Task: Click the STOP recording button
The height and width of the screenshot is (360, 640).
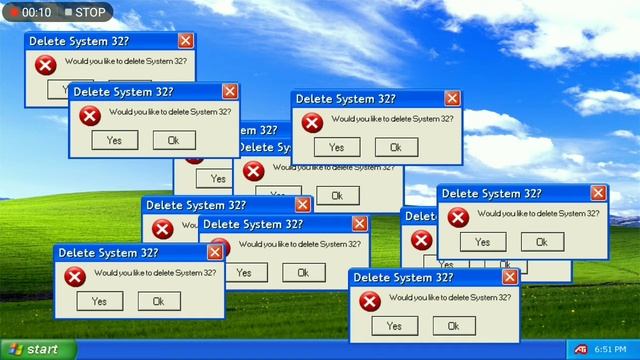Action: 85,12
